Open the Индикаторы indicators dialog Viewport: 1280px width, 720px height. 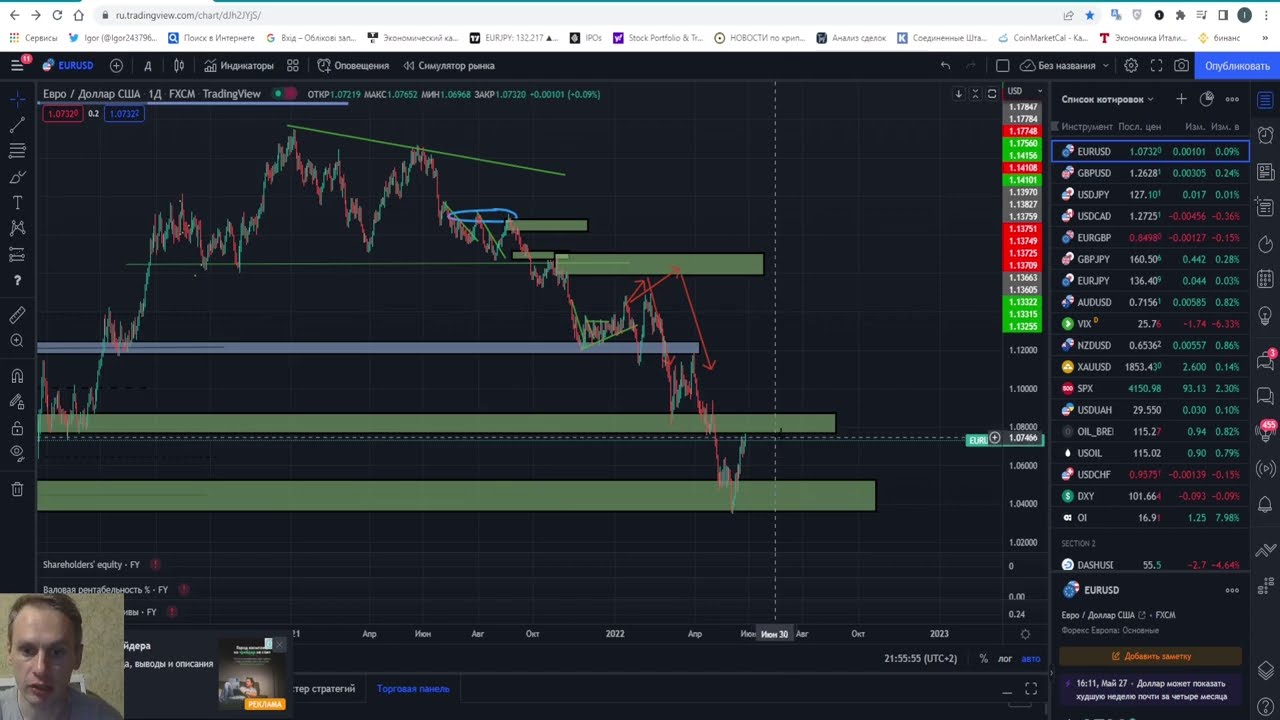239,65
